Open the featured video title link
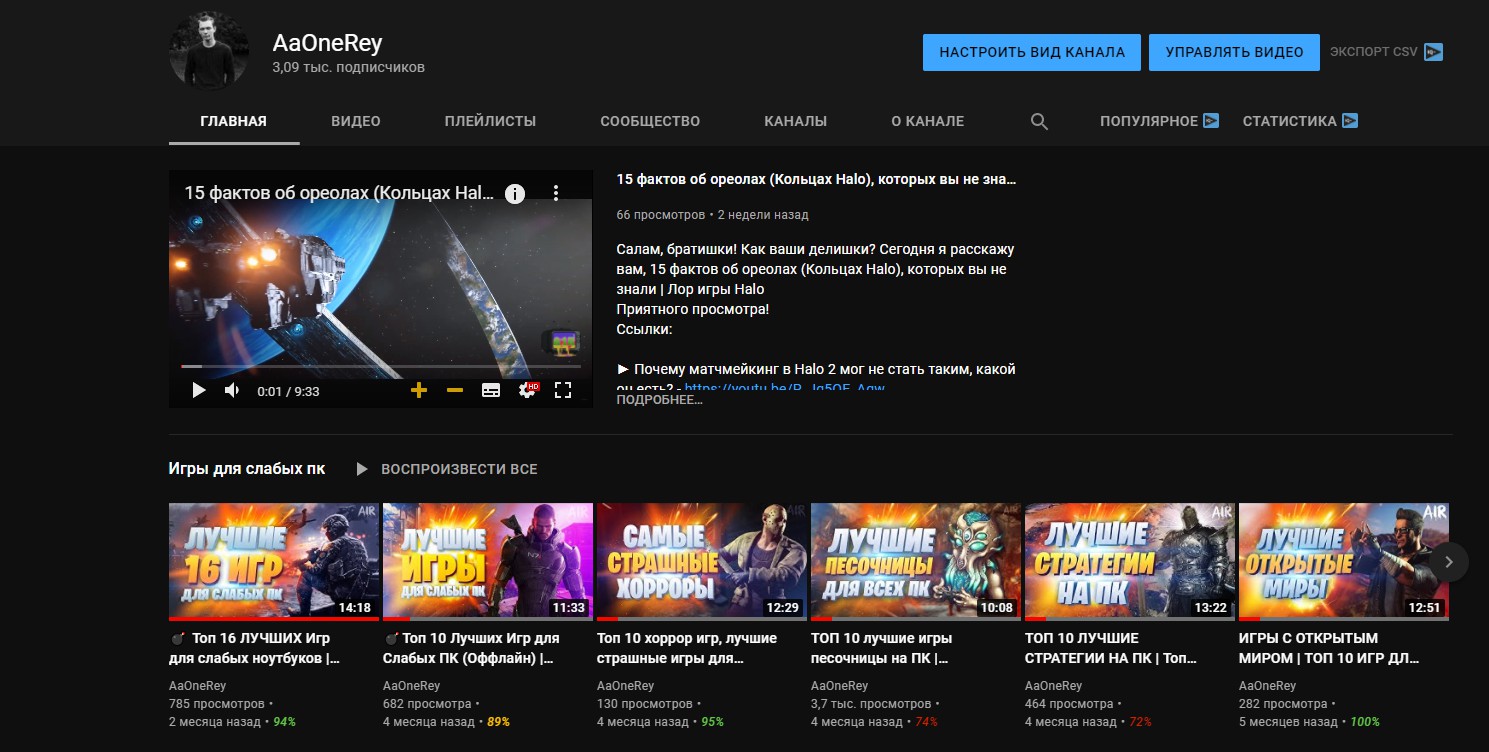The height and width of the screenshot is (752, 1489). [x=817, y=180]
